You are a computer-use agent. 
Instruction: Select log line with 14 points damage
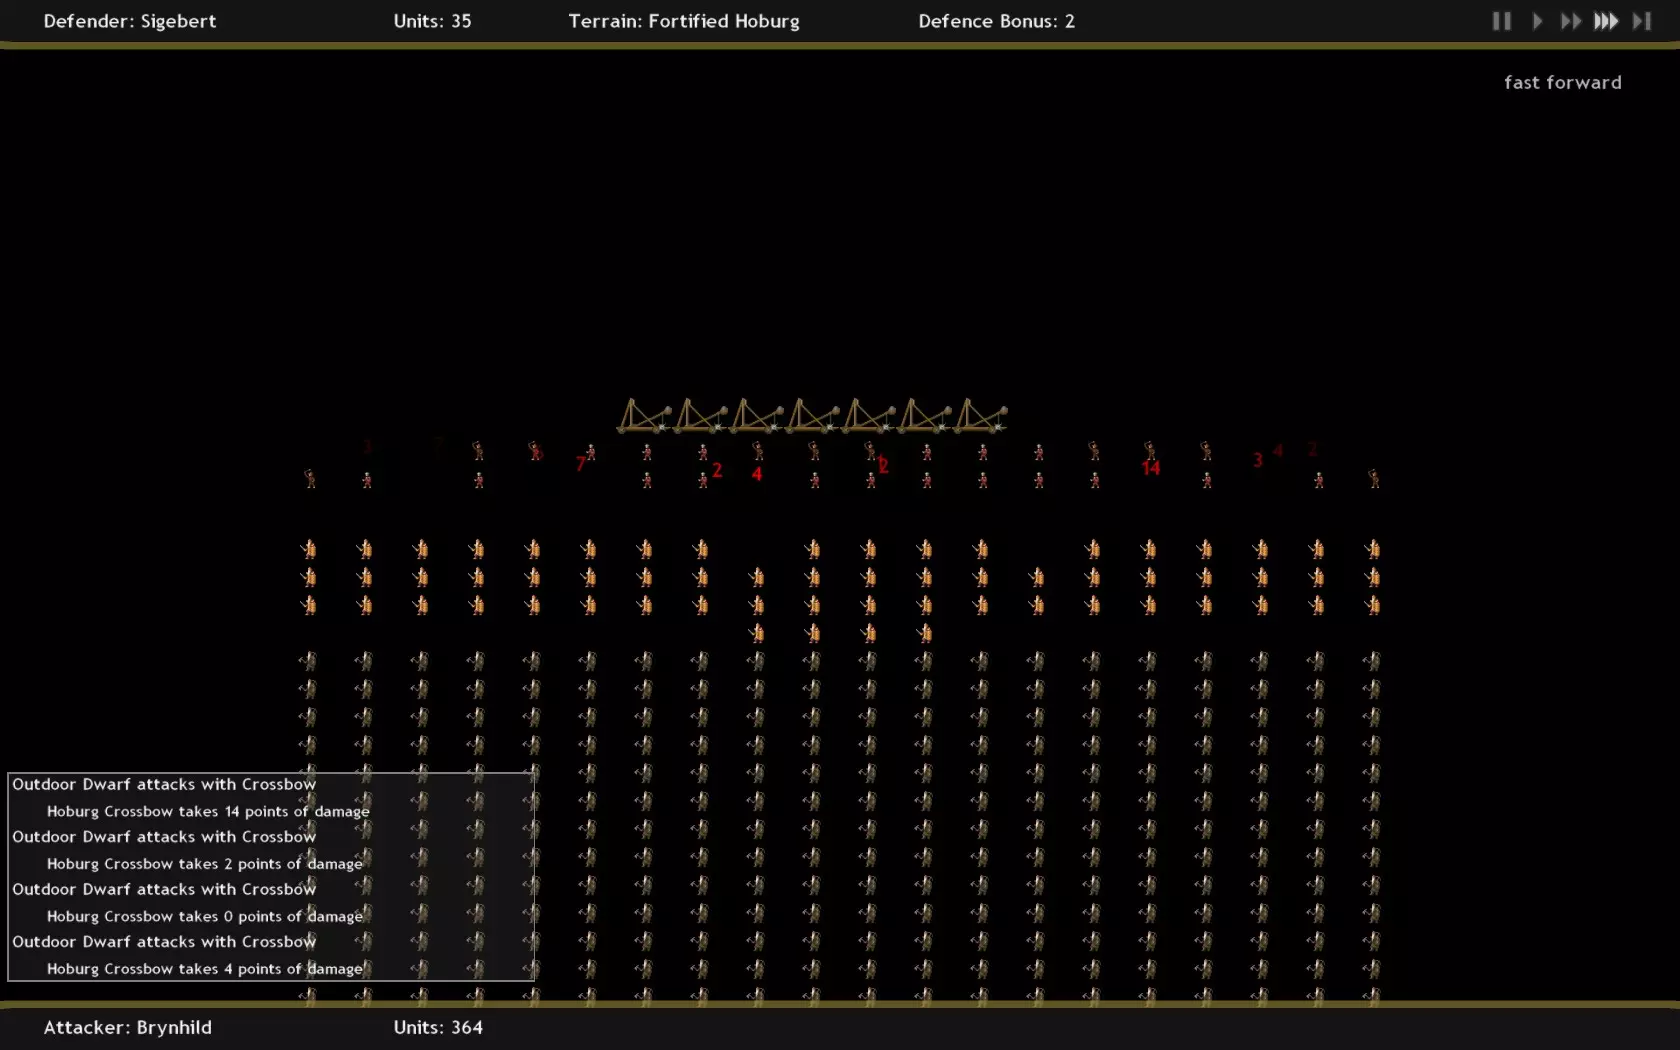[x=208, y=811]
